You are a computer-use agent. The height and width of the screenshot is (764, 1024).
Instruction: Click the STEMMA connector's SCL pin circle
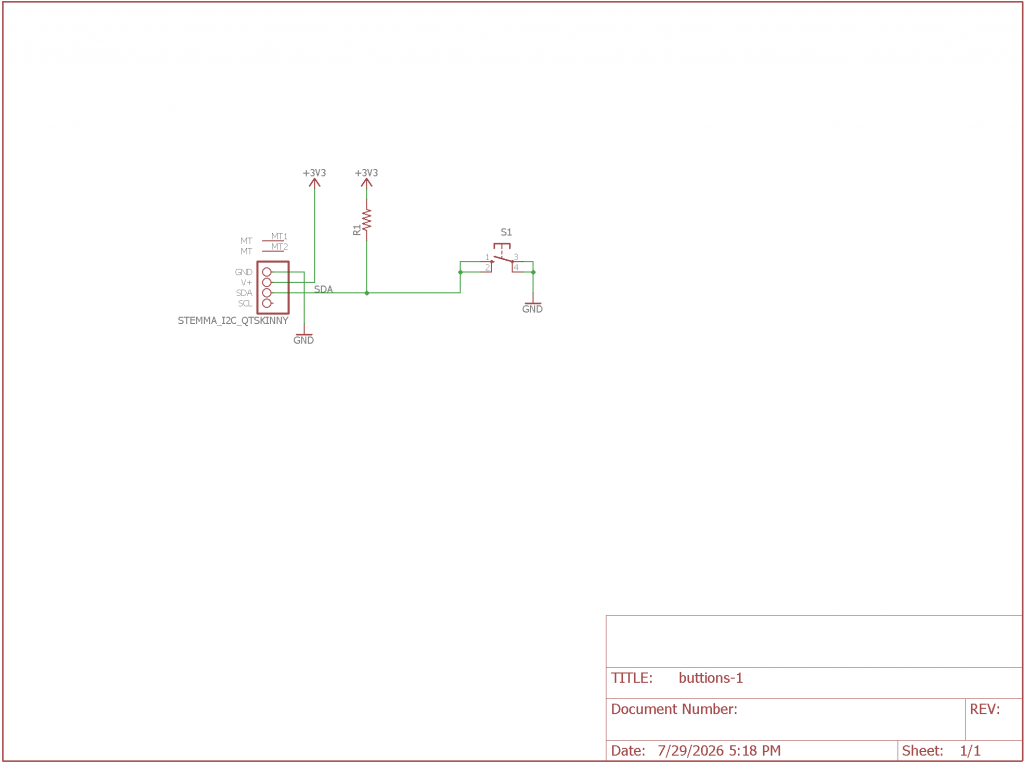coord(266,303)
